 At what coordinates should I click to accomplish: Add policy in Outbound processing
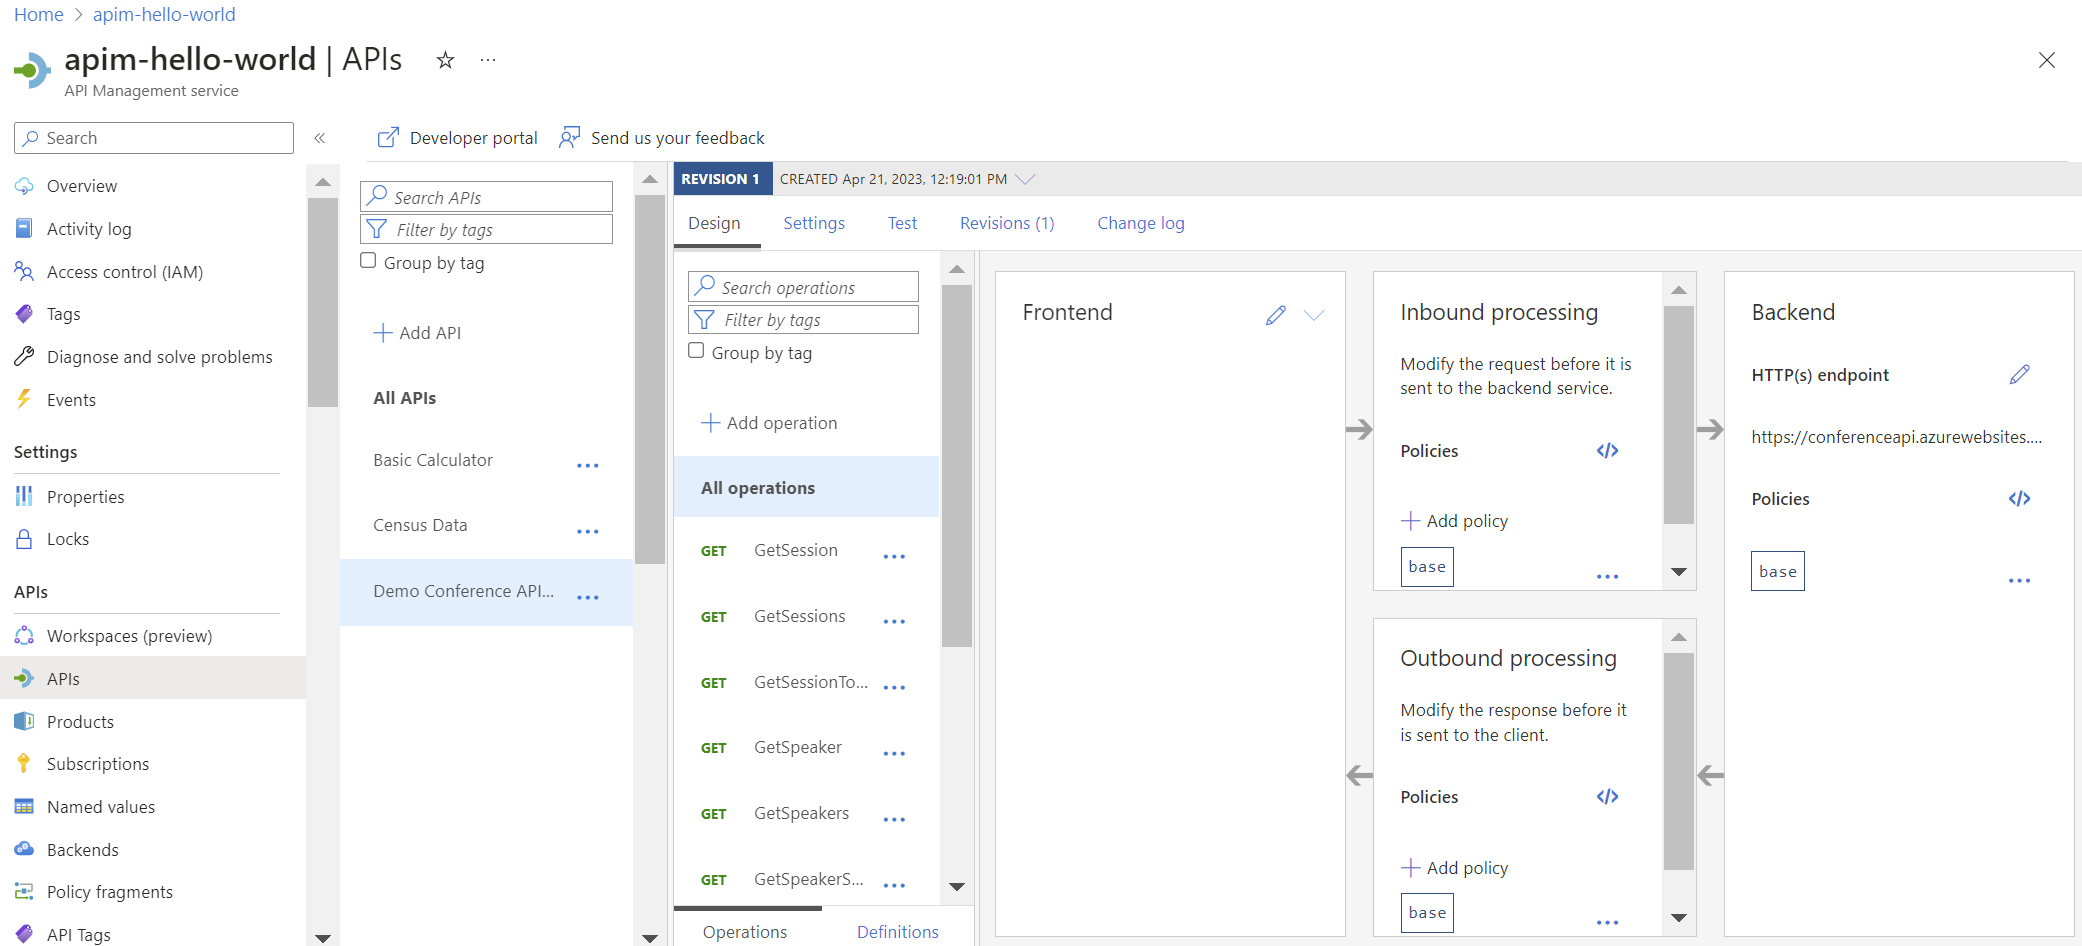pos(1454,868)
